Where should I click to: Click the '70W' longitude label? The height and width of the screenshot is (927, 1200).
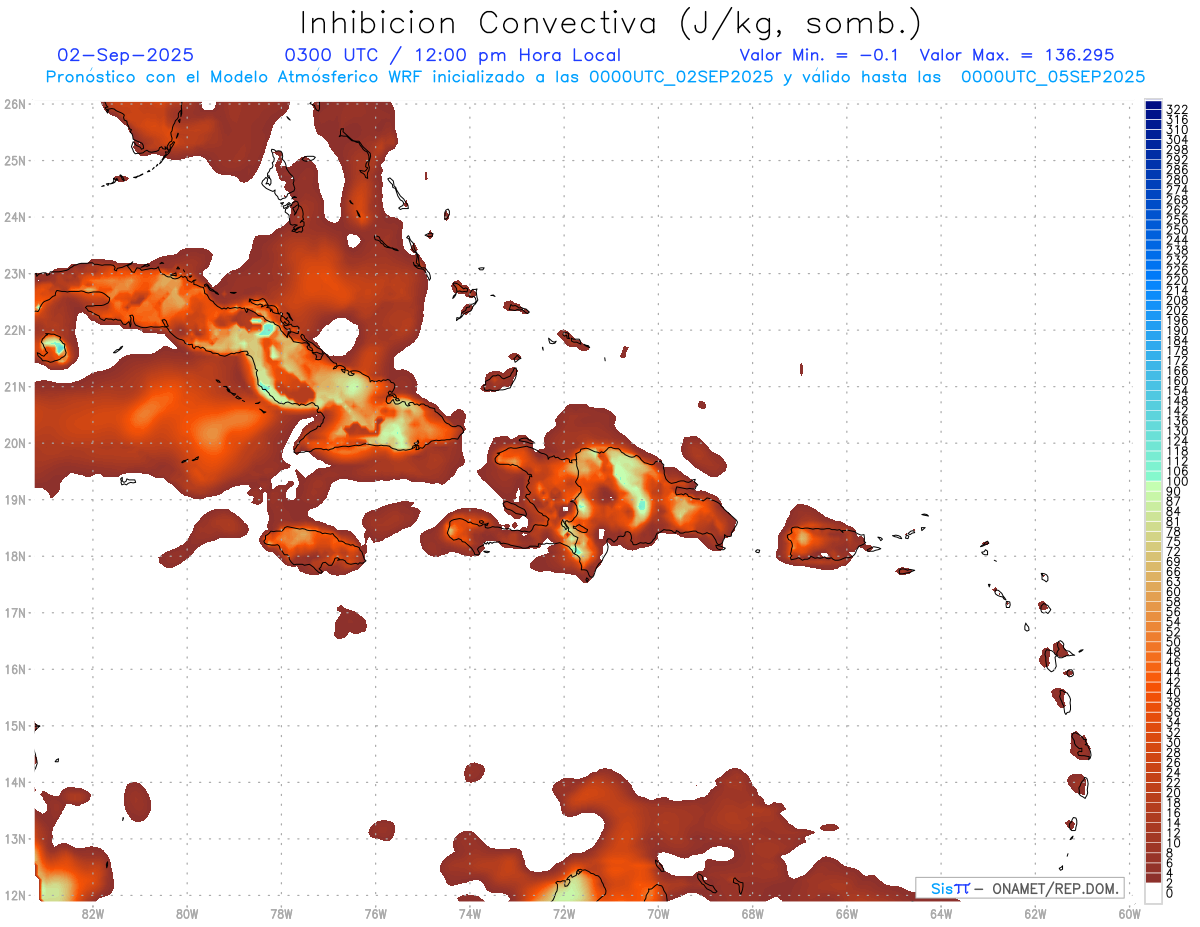point(658,913)
